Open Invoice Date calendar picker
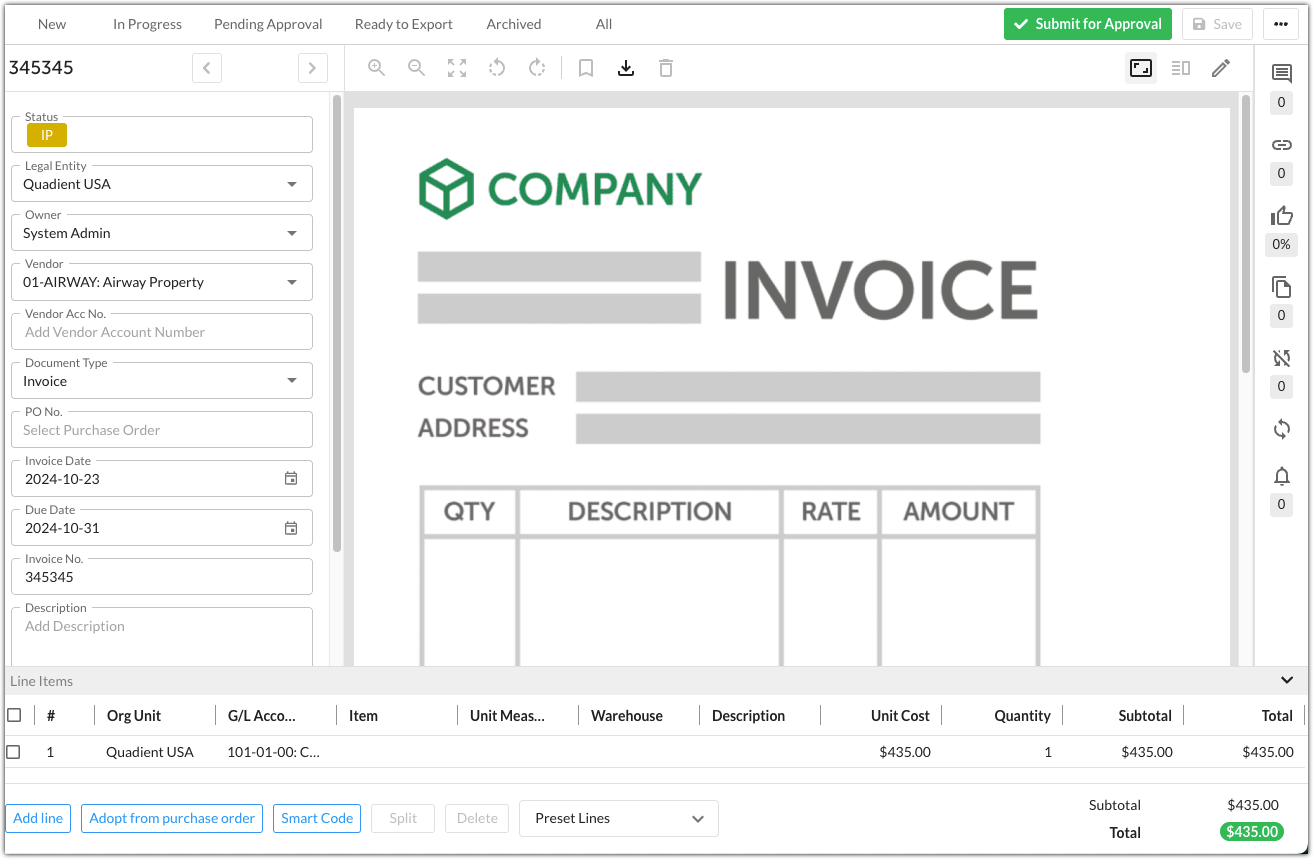 pyautogui.click(x=291, y=479)
